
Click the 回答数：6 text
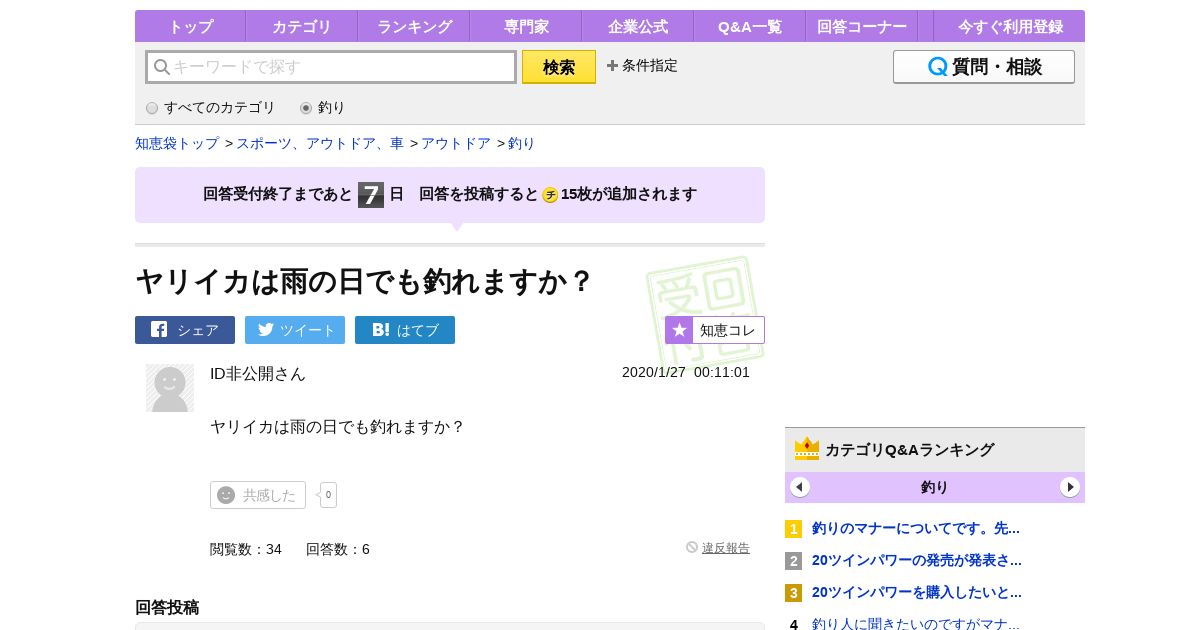pyautogui.click(x=338, y=549)
